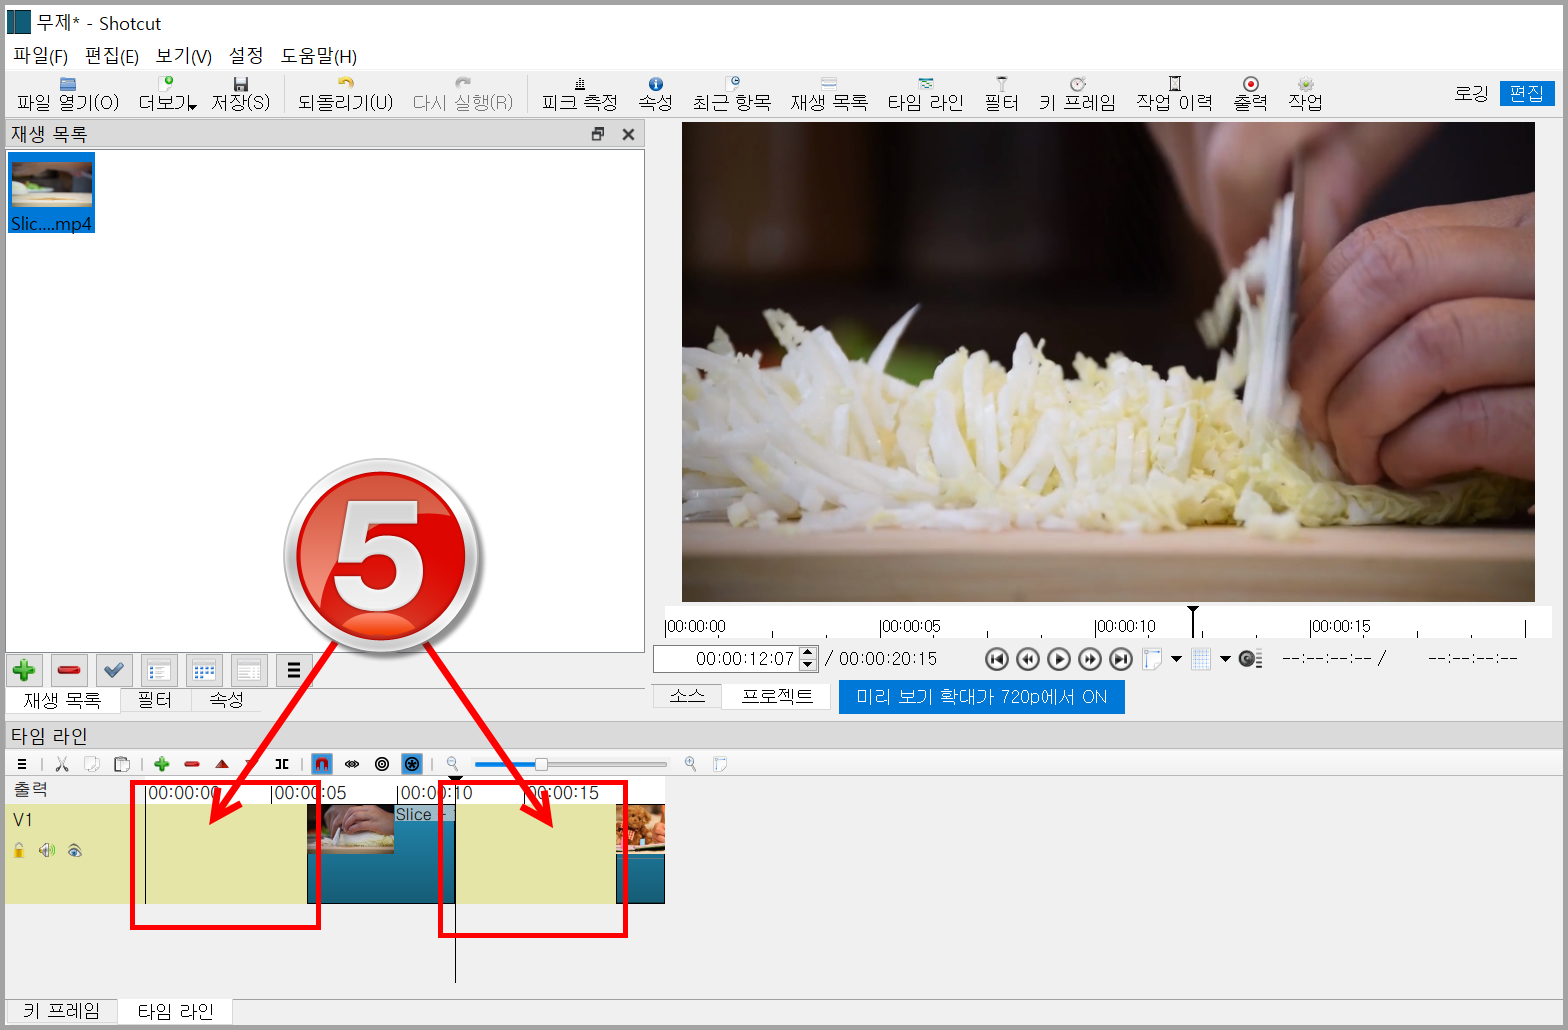This screenshot has width=1568, height=1030.
Task: Remove the playlist item with the red minus
Action: 69,670
